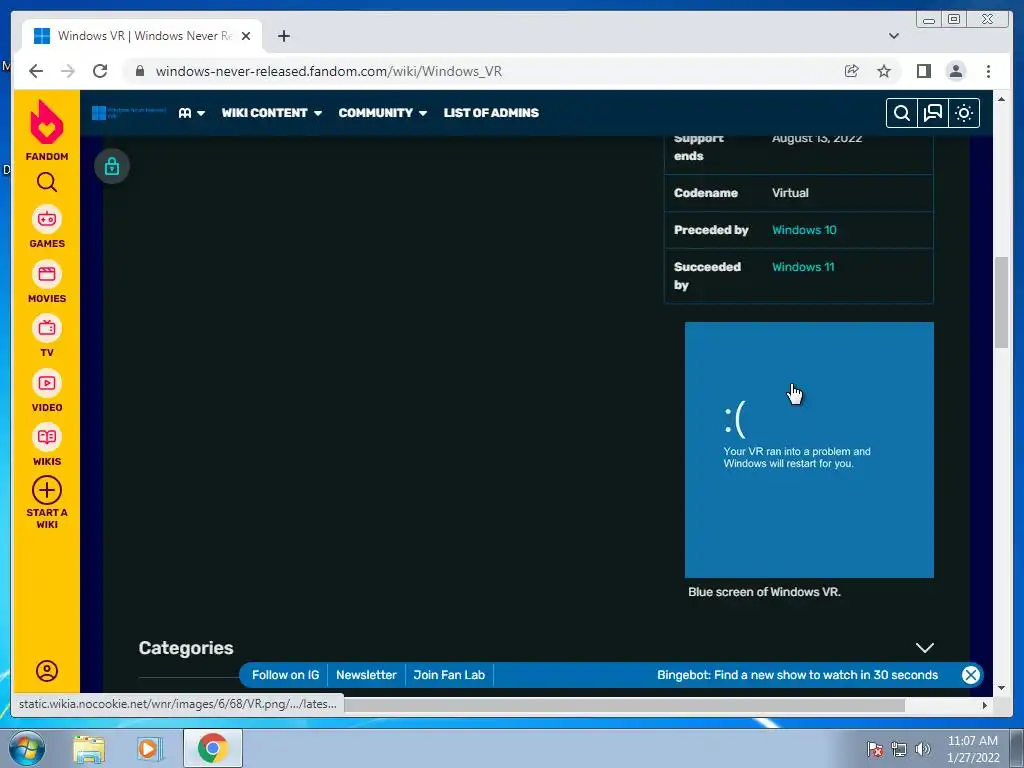Viewport: 1024px width, 768px height.
Task: Click Follow on IG
Action: [x=285, y=675]
